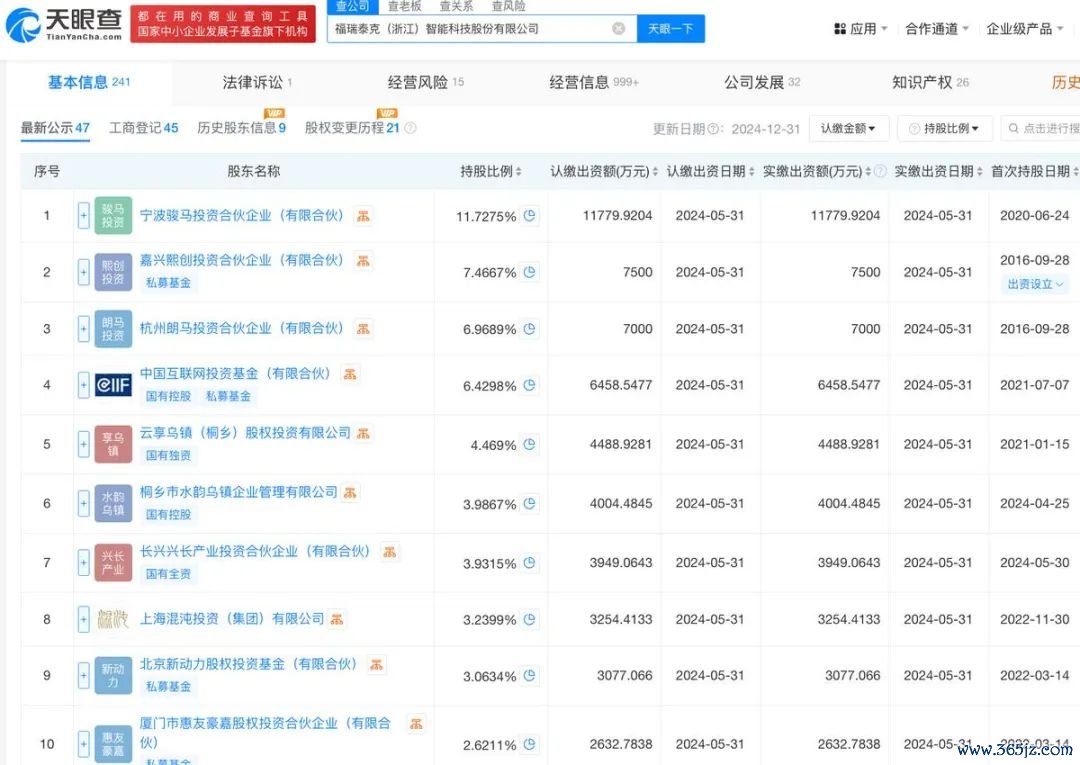This screenshot has height=765, width=1080.
Task: Open shareholder link 北京新动力股权投资基金
Action: (249, 664)
